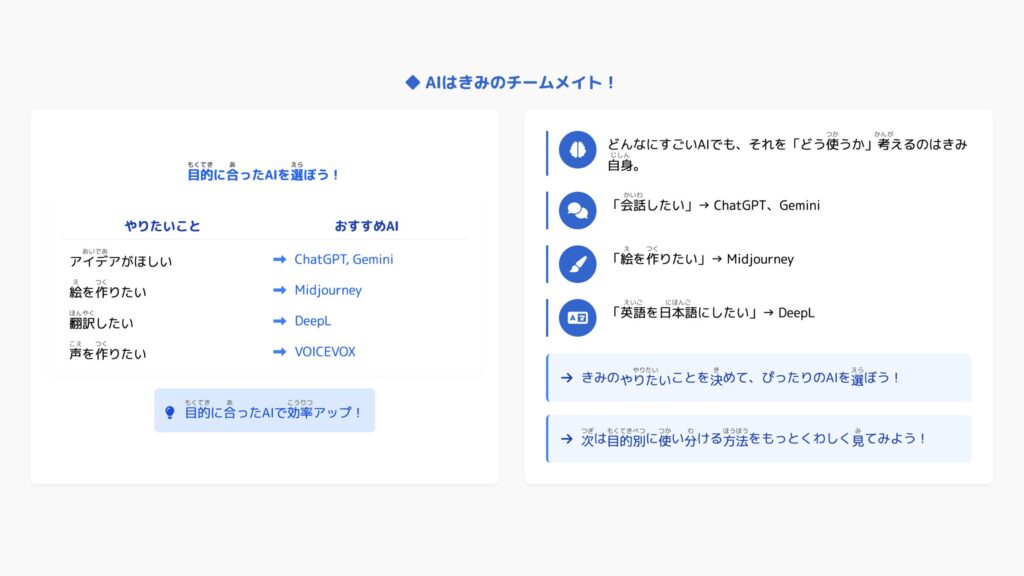The width and height of the screenshot is (1024, 576).
Task: Click the diamond icon in the slide title
Action: (412, 82)
